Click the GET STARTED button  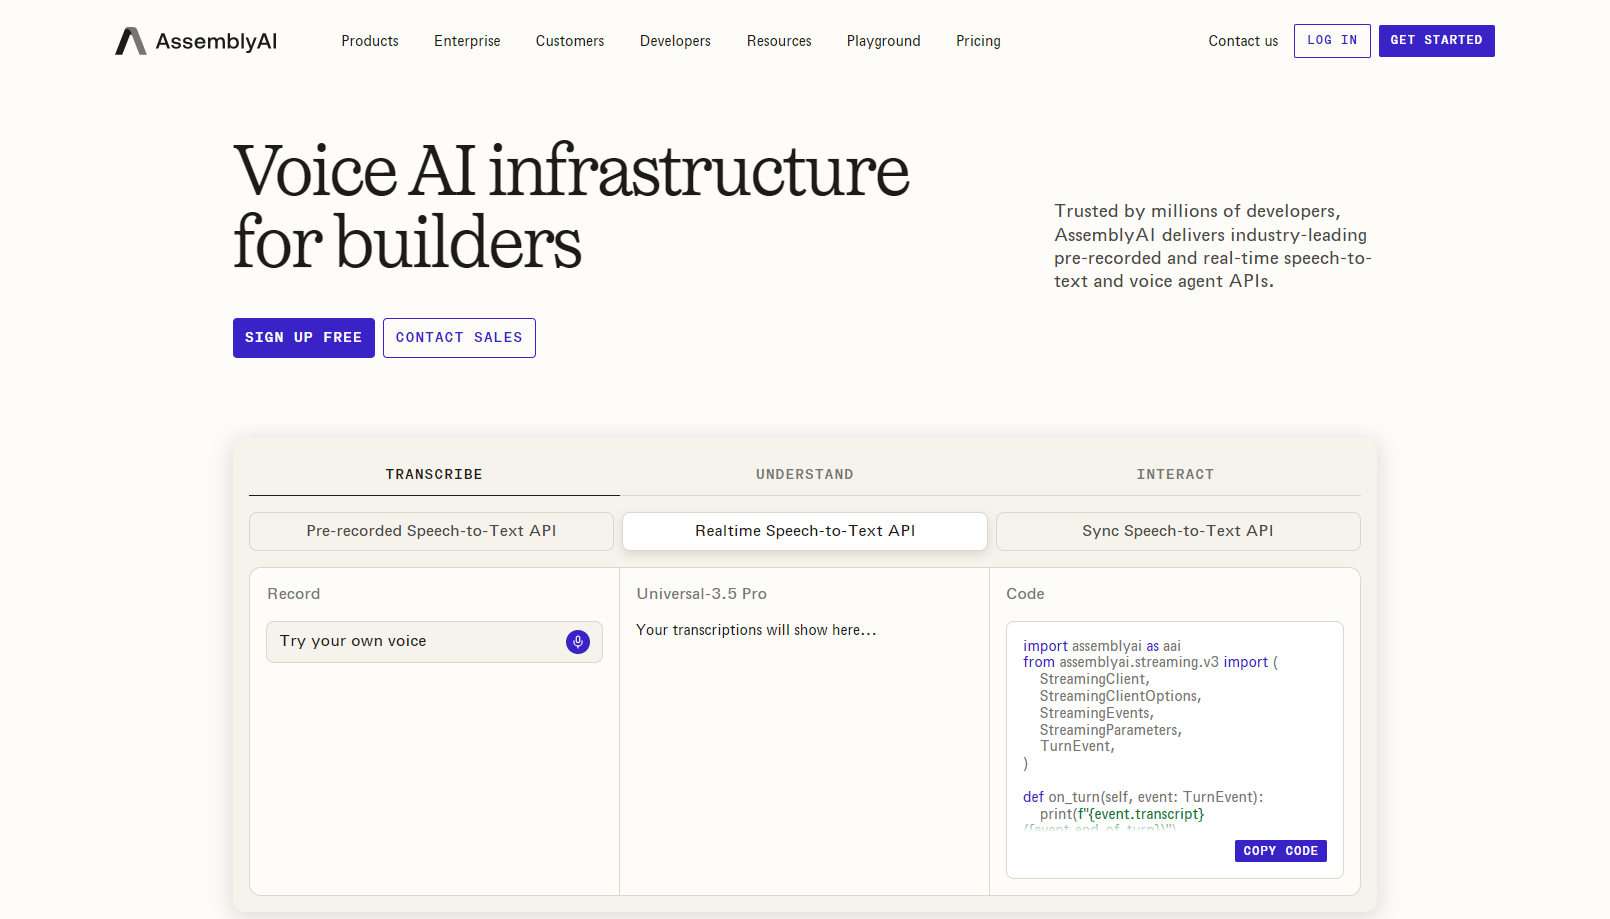1436,41
